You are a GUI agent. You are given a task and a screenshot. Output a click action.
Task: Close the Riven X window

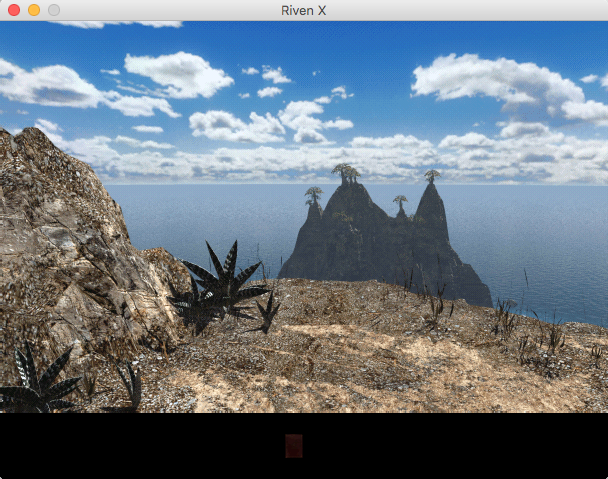14,10
